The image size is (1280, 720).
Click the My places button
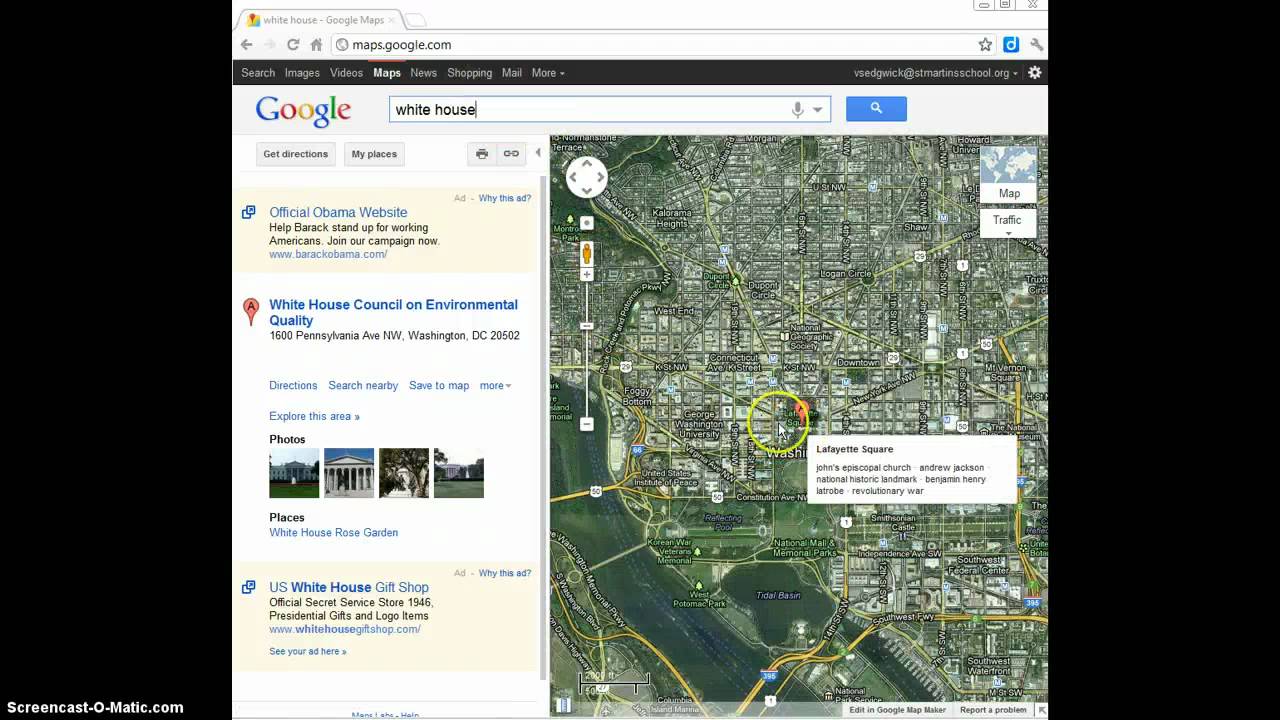pyautogui.click(x=374, y=154)
